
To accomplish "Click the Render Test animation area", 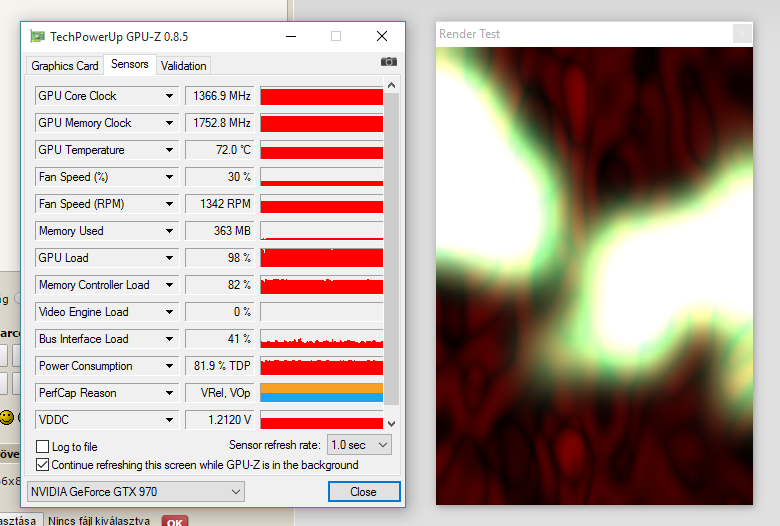I will click(x=594, y=276).
